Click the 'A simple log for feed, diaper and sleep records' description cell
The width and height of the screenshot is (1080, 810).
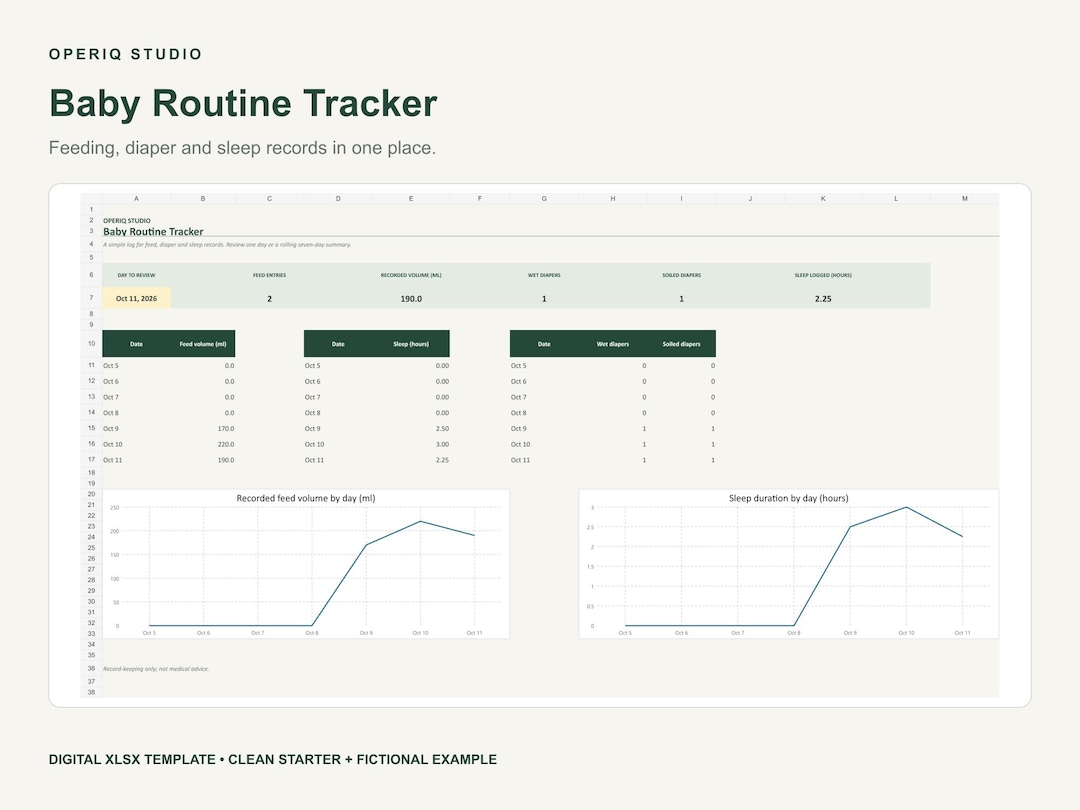coord(227,245)
